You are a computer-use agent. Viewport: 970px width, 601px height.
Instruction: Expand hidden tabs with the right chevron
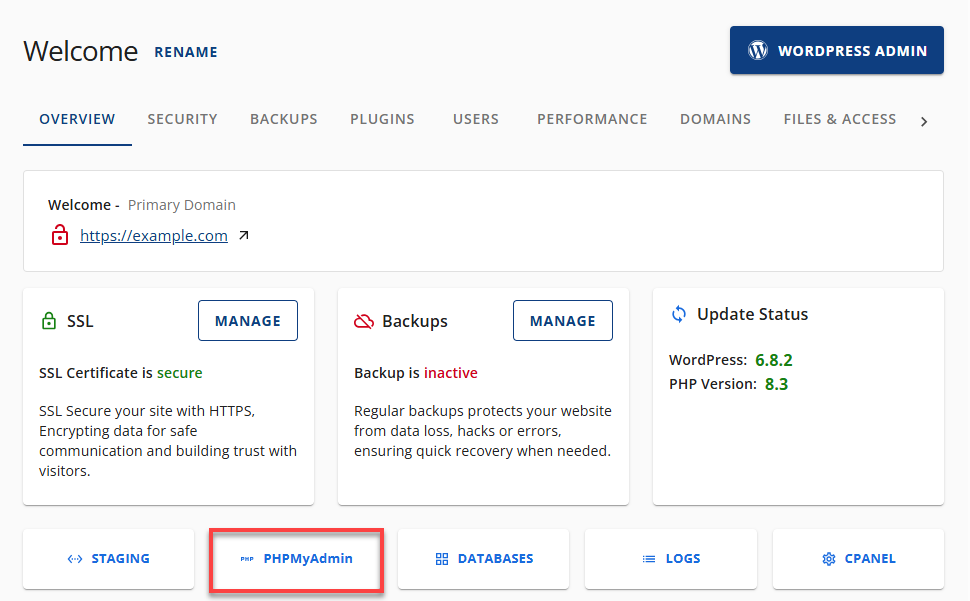pyautogui.click(x=924, y=120)
